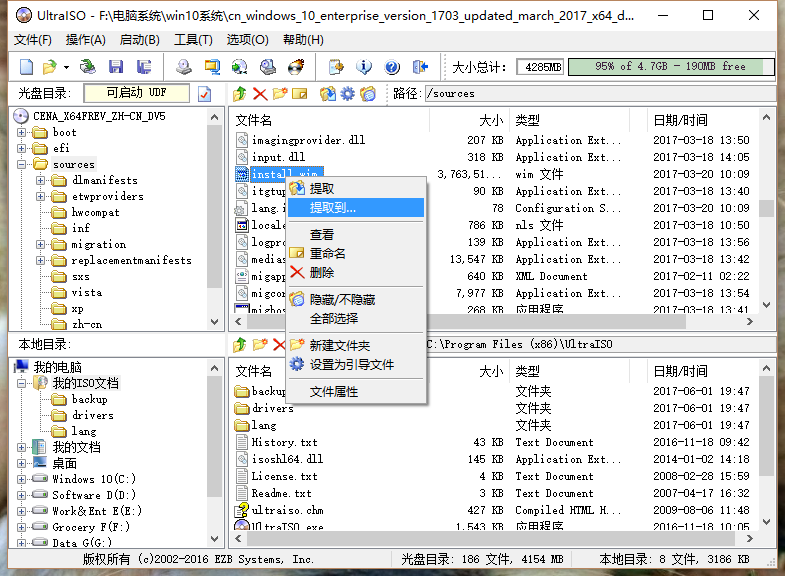Click the Save floppy disk icon
785x576 pixels.
tap(116, 67)
